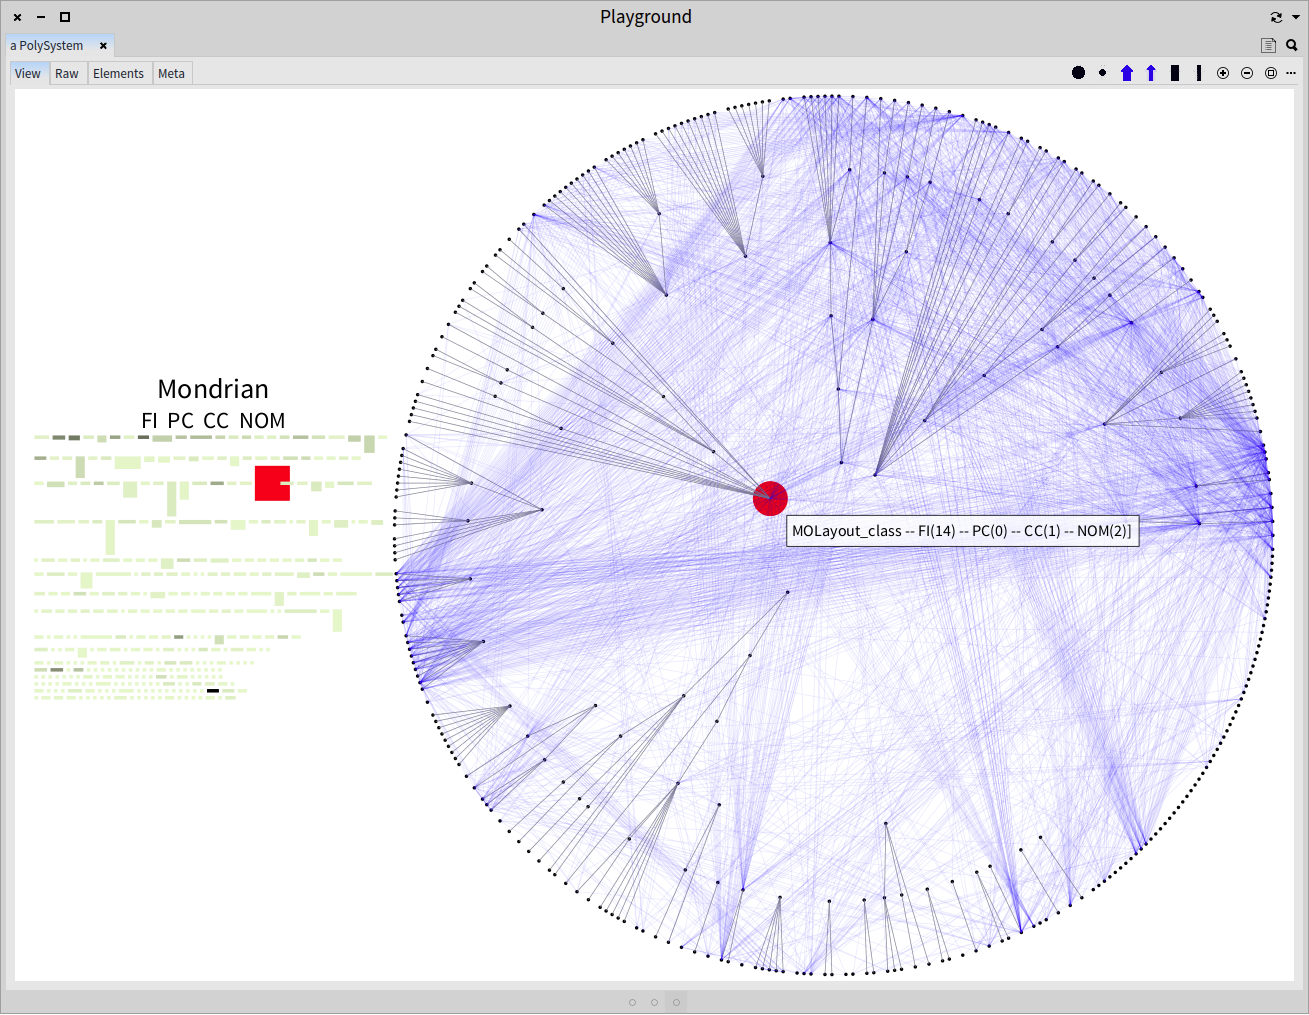
Task: Select the middle pager dot at bottom
Action: (654, 1002)
